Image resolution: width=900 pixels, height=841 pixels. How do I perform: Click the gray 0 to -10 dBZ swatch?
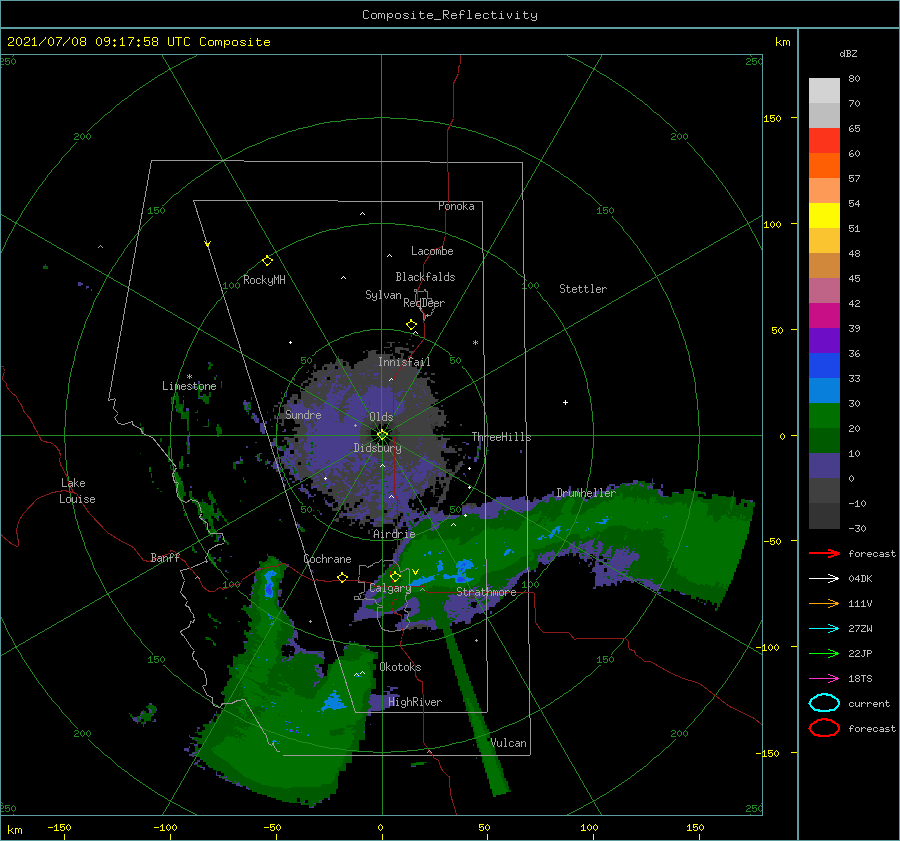pyautogui.click(x=824, y=490)
